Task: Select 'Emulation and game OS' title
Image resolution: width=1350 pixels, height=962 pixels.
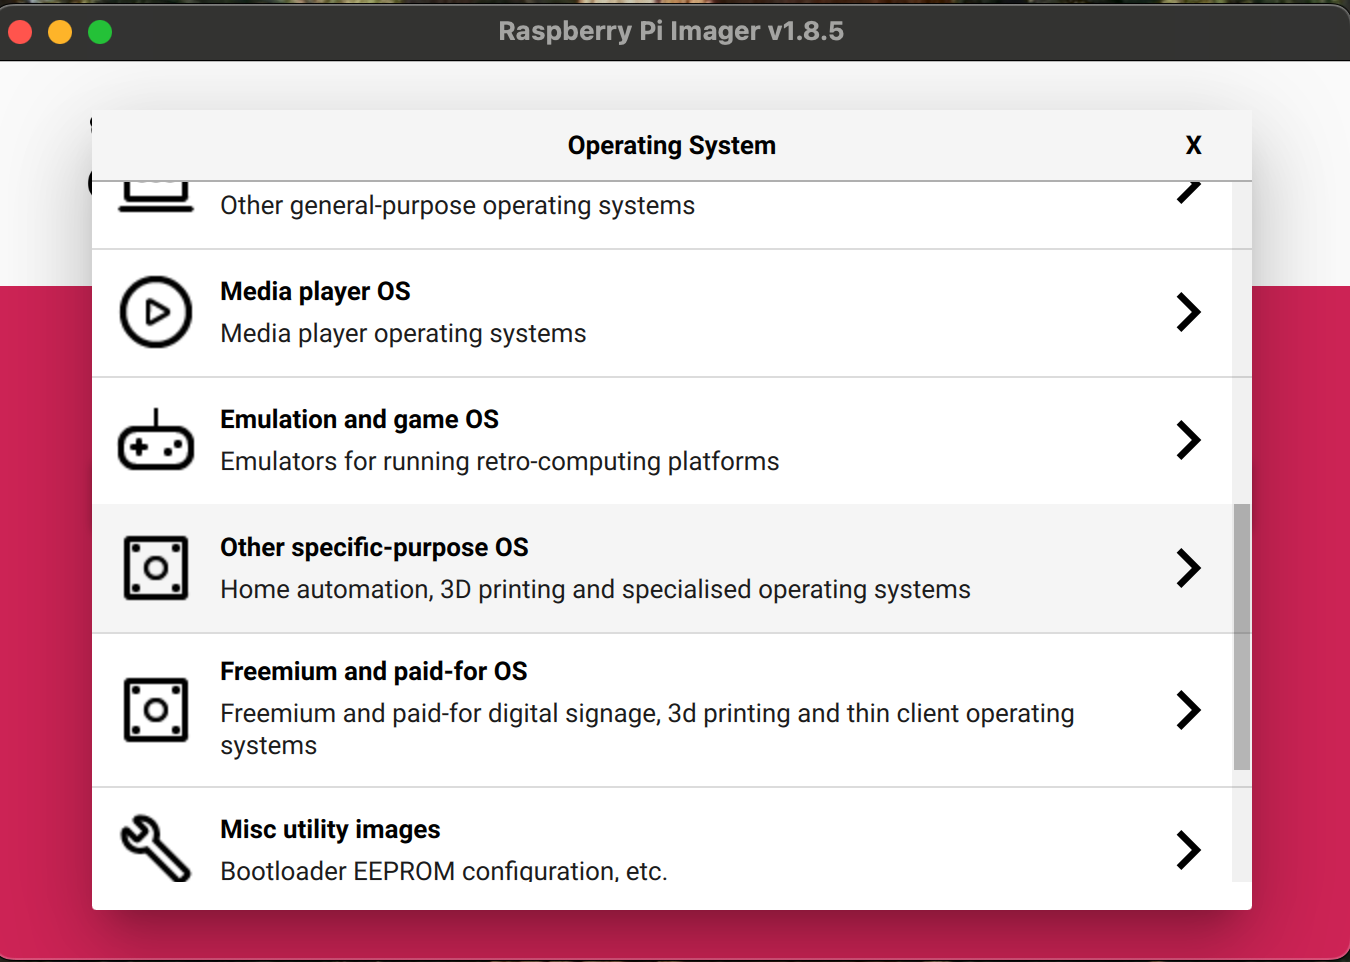Action: pos(359,419)
